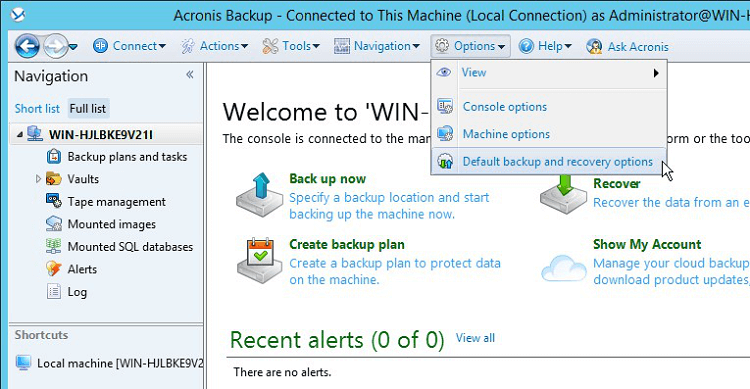Click the Acronis logo in title bar
750x389 pixels.
[x=18, y=15]
